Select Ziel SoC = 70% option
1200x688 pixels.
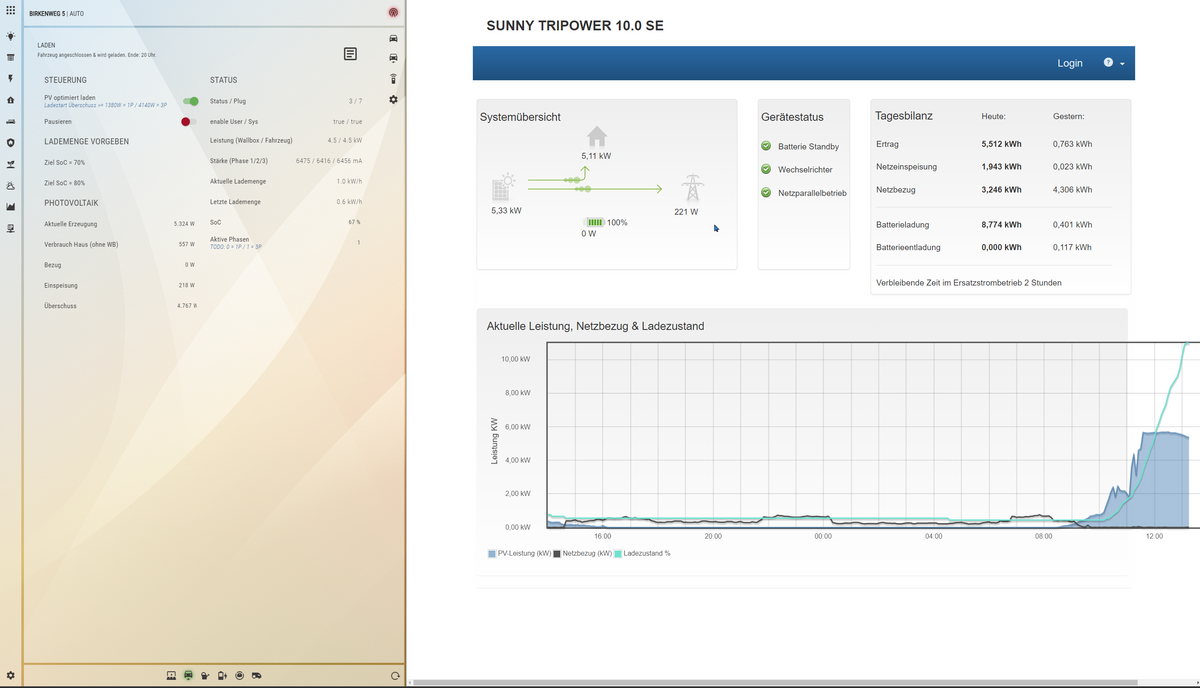point(65,162)
